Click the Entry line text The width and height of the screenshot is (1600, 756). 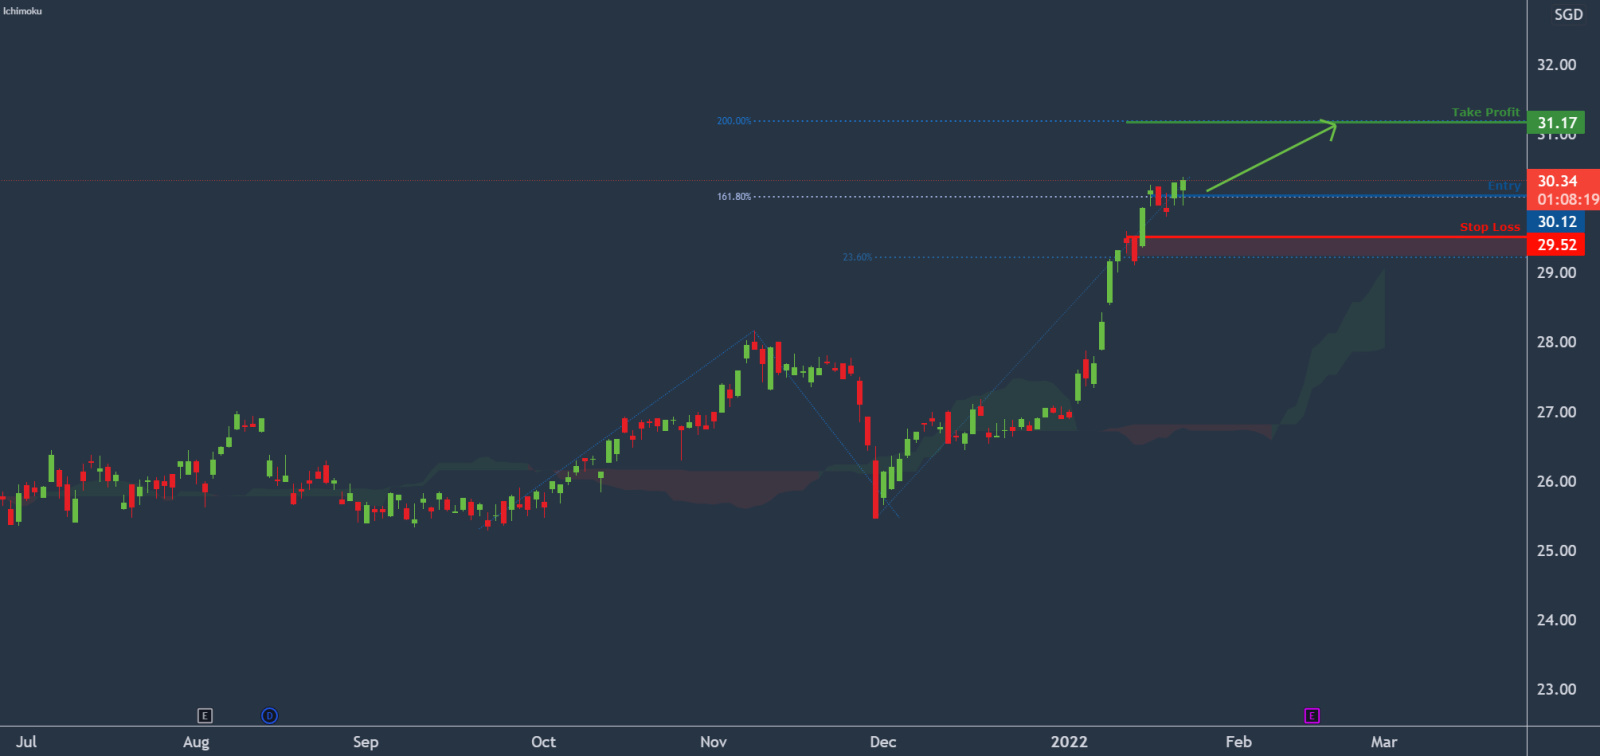tap(1503, 186)
